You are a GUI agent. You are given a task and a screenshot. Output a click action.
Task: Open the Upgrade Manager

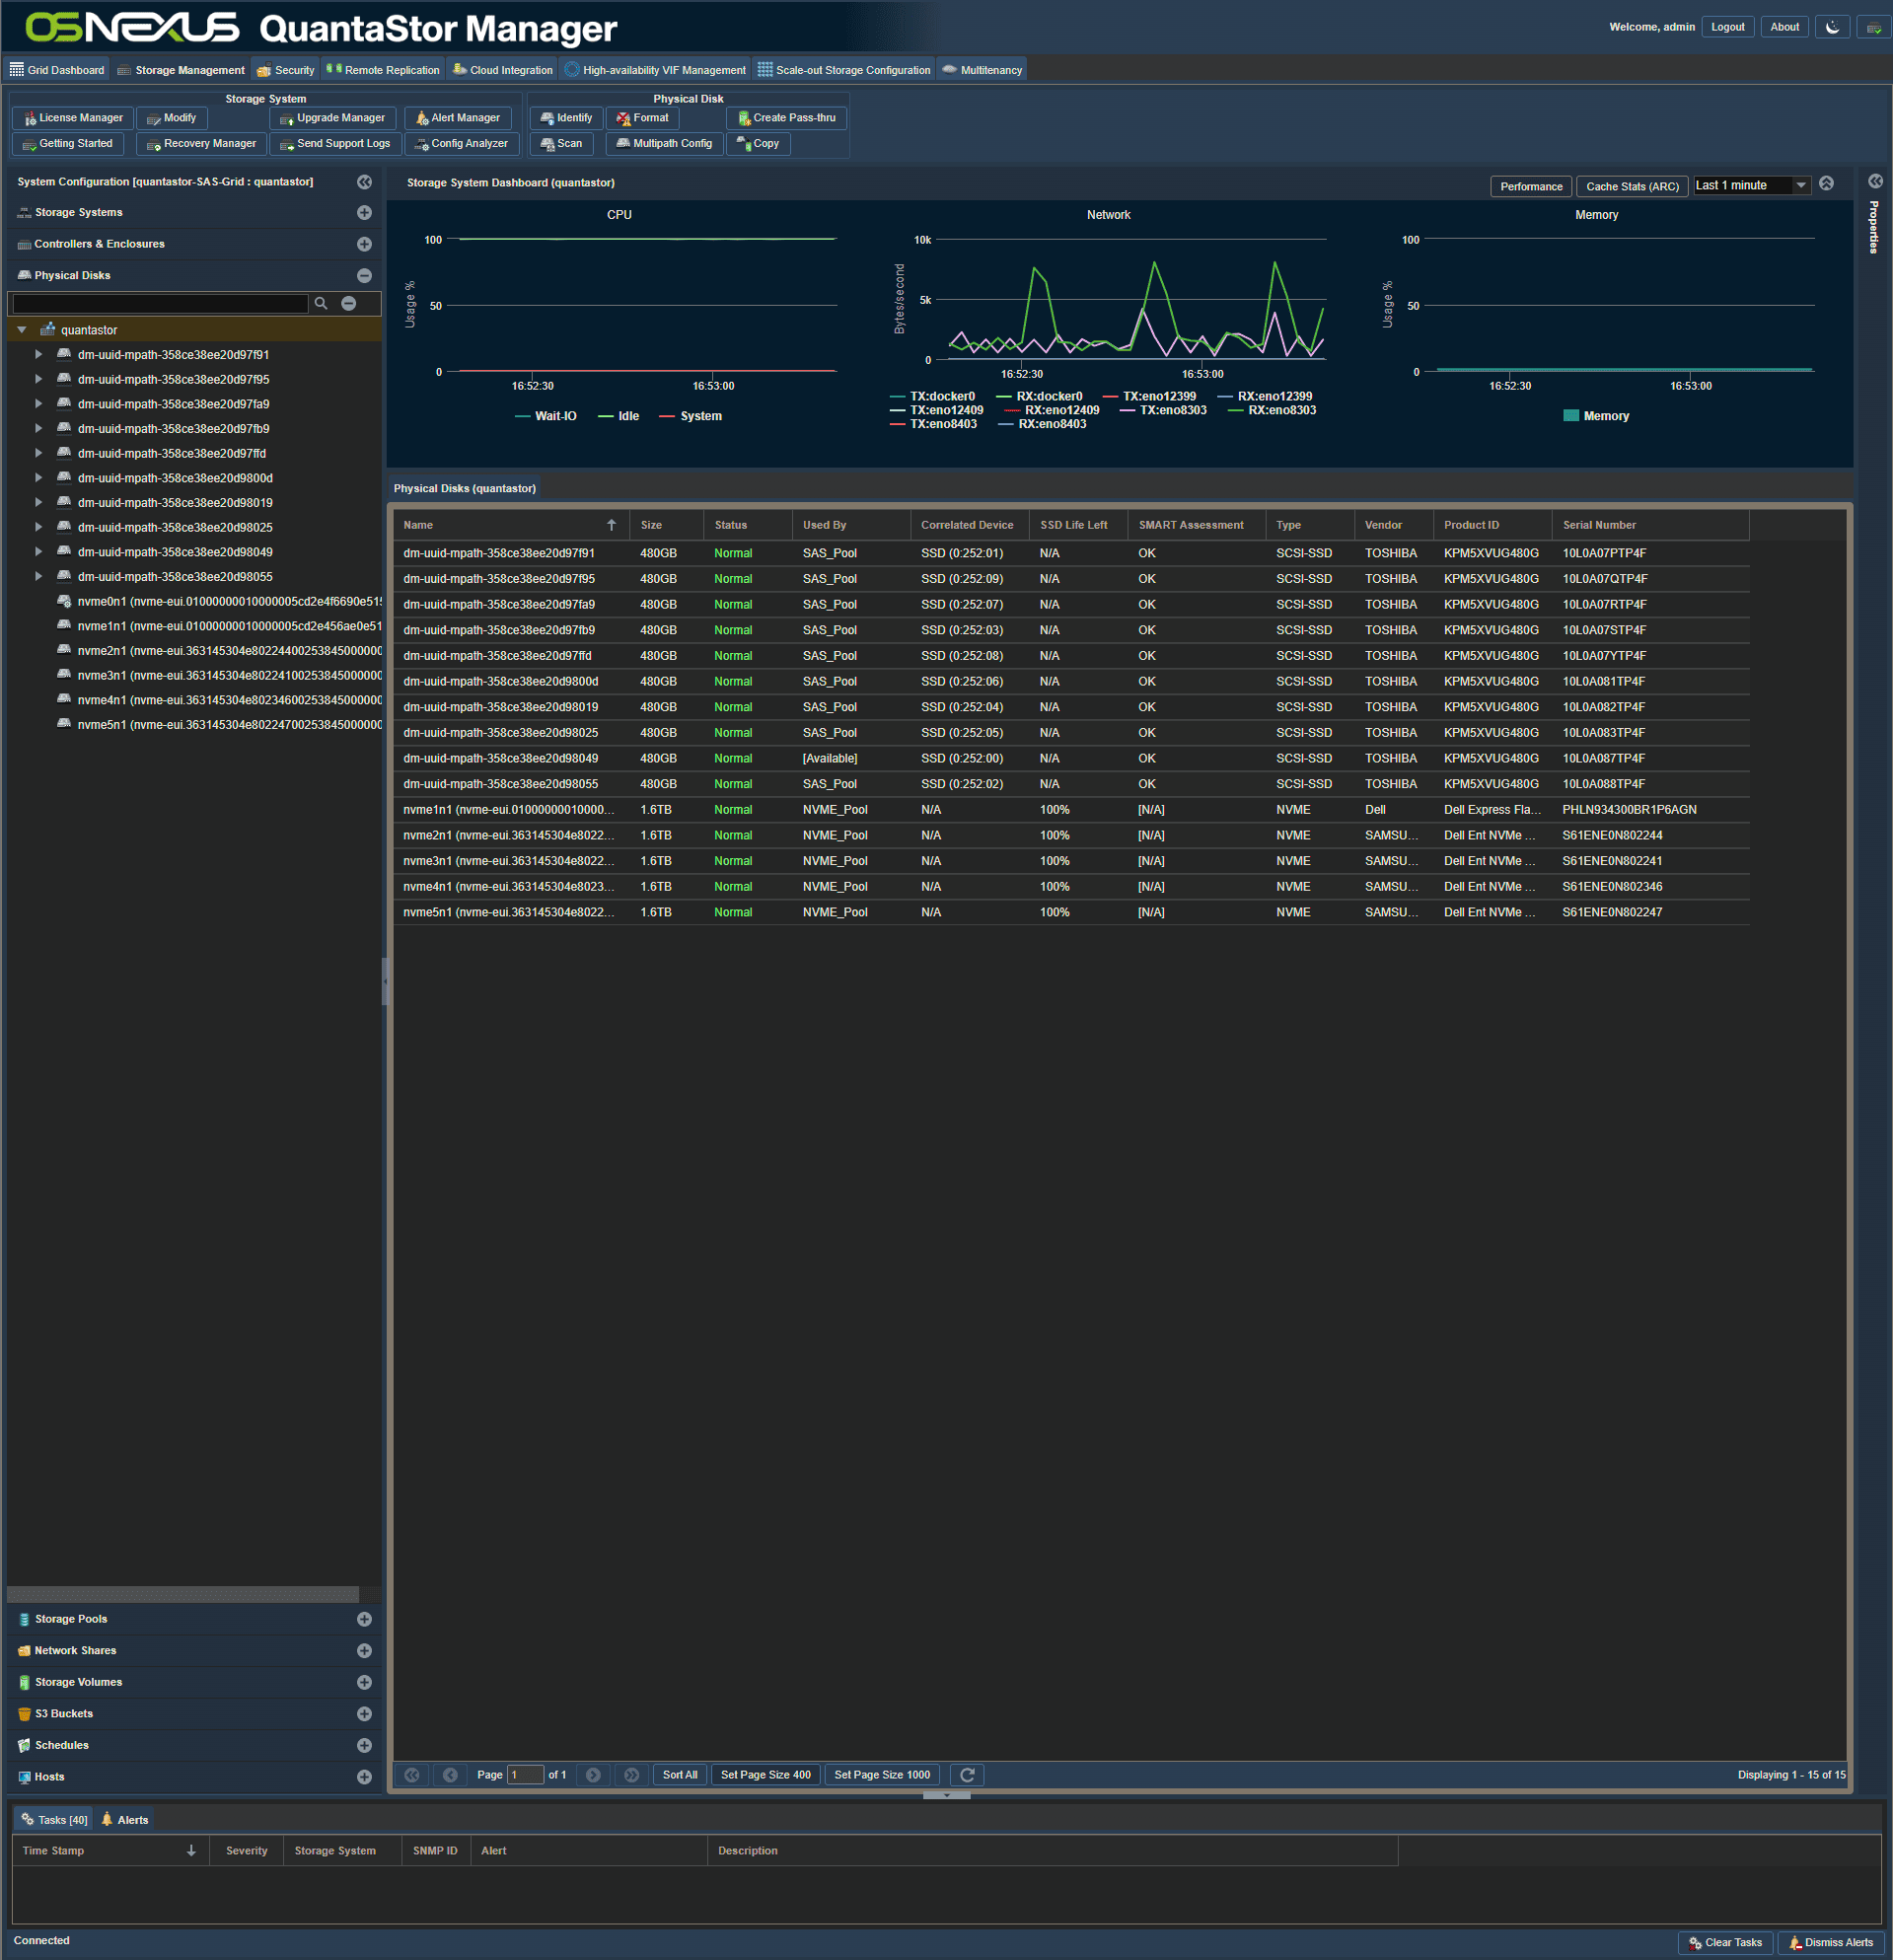tap(332, 118)
